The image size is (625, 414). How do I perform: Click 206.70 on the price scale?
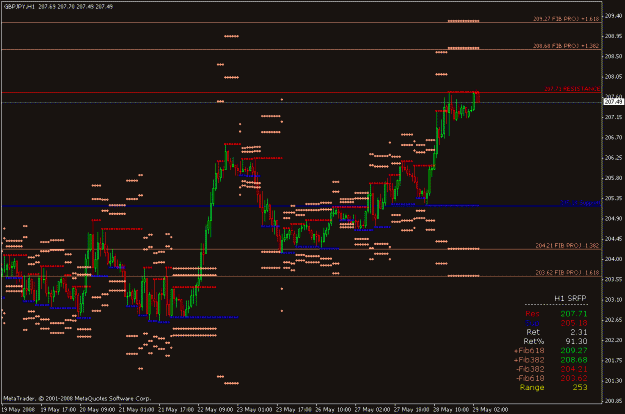(613, 137)
